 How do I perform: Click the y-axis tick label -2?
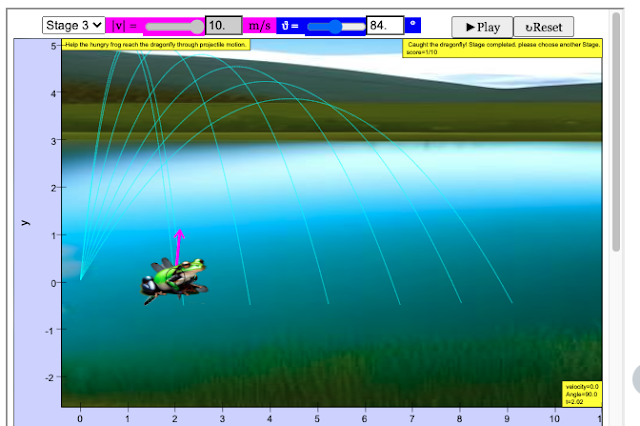point(49,378)
